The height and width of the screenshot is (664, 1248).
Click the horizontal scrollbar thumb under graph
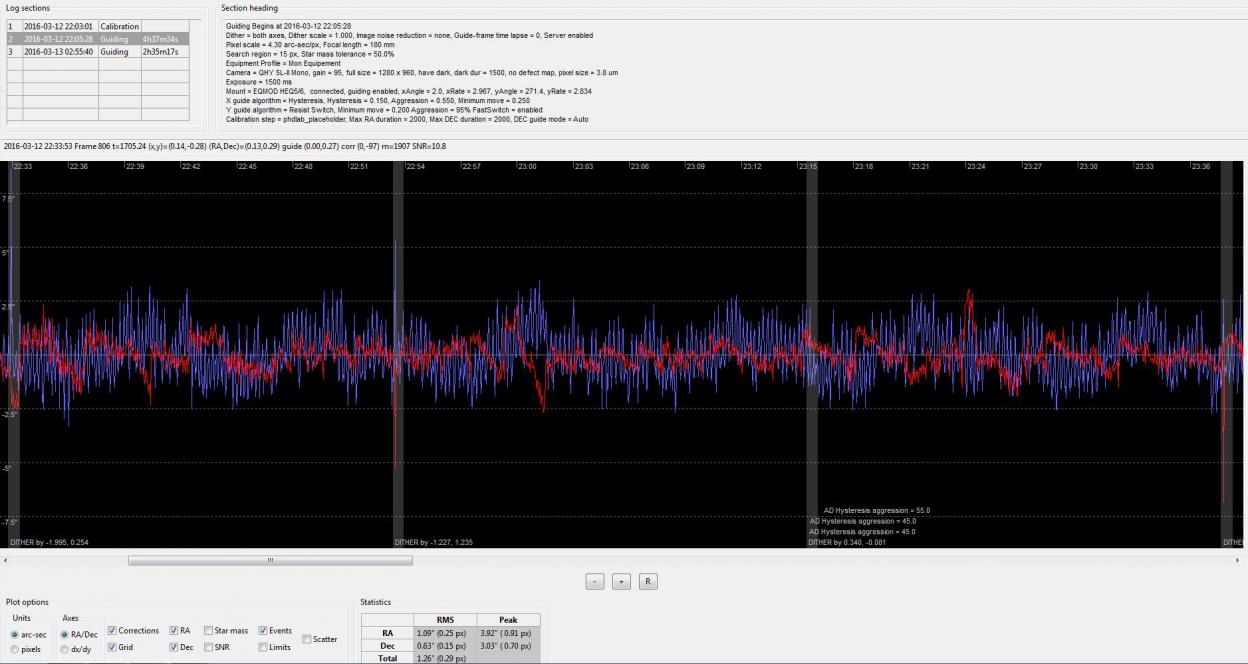pos(270,560)
